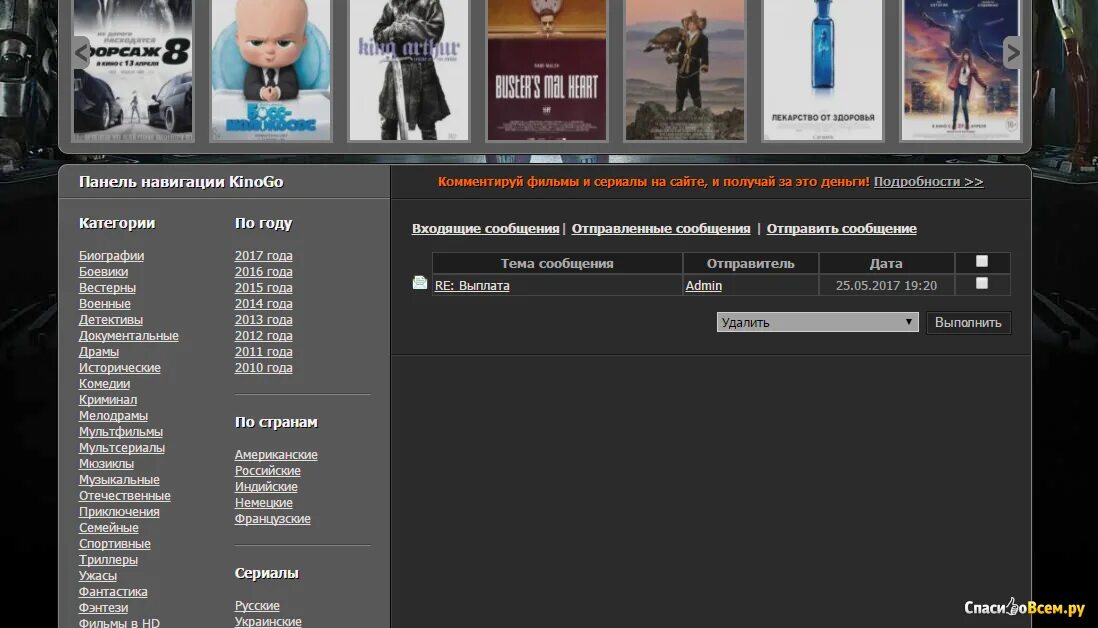Select the Мультсериалы category
Viewport: 1098px width, 628px height.
pos(122,448)
